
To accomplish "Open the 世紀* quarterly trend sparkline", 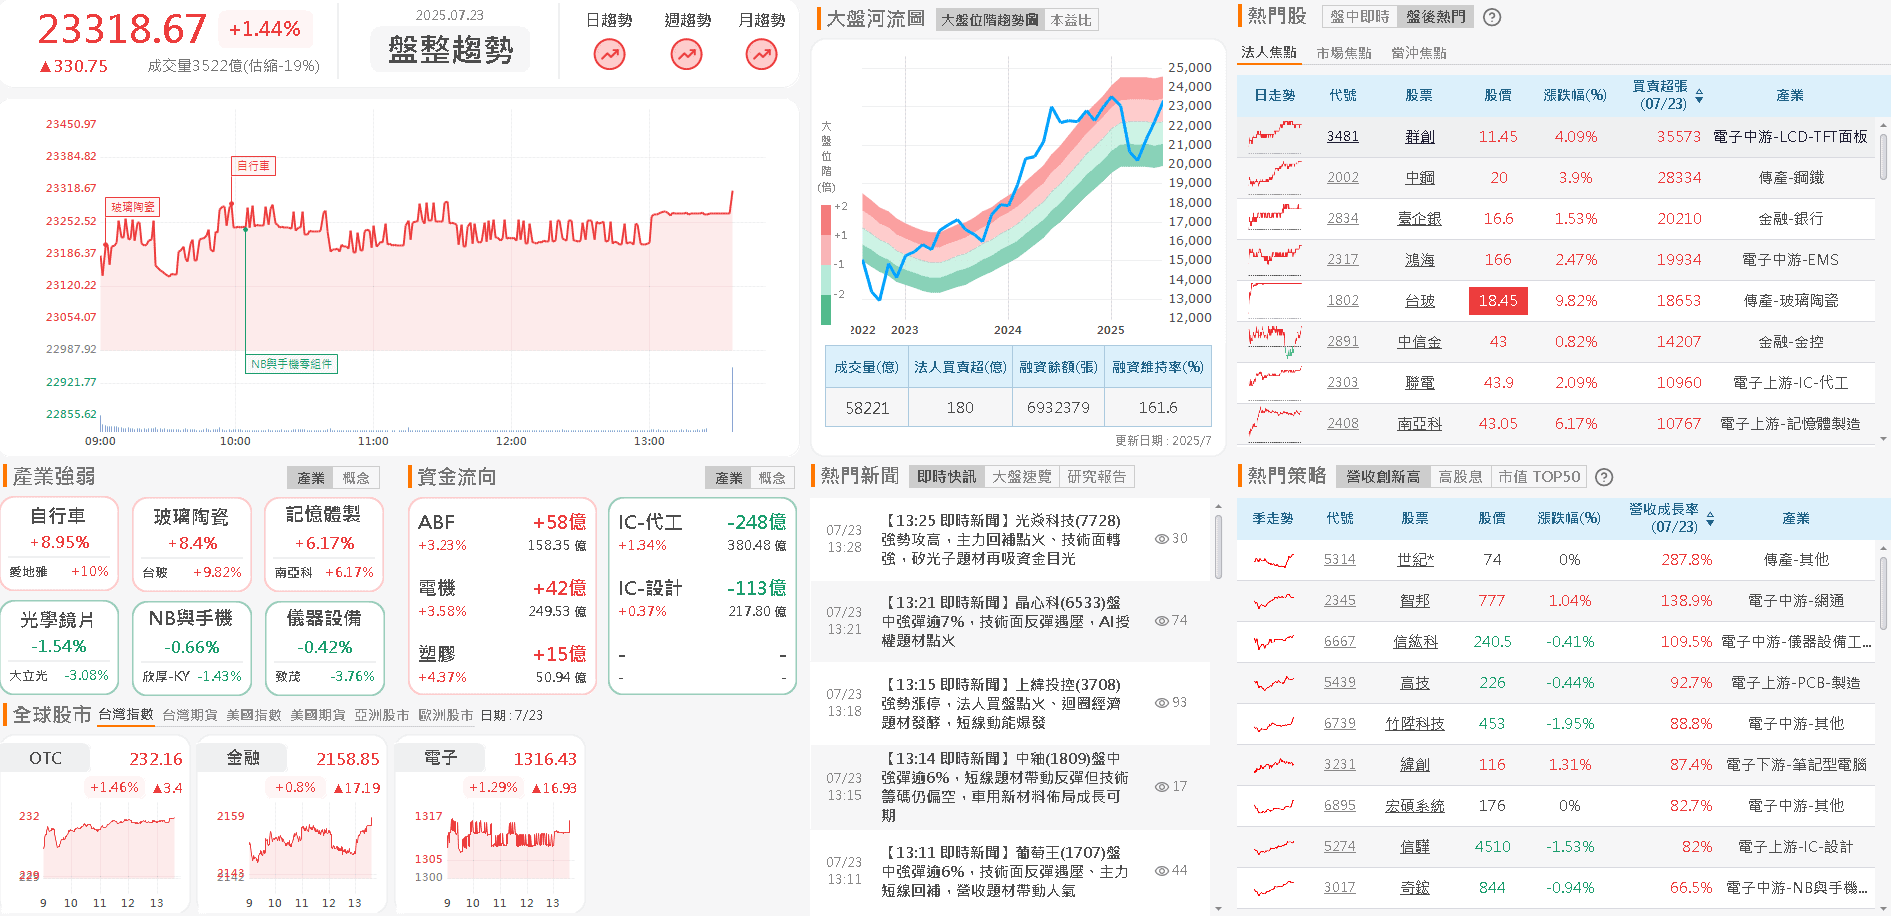I will pos(1273,560).
